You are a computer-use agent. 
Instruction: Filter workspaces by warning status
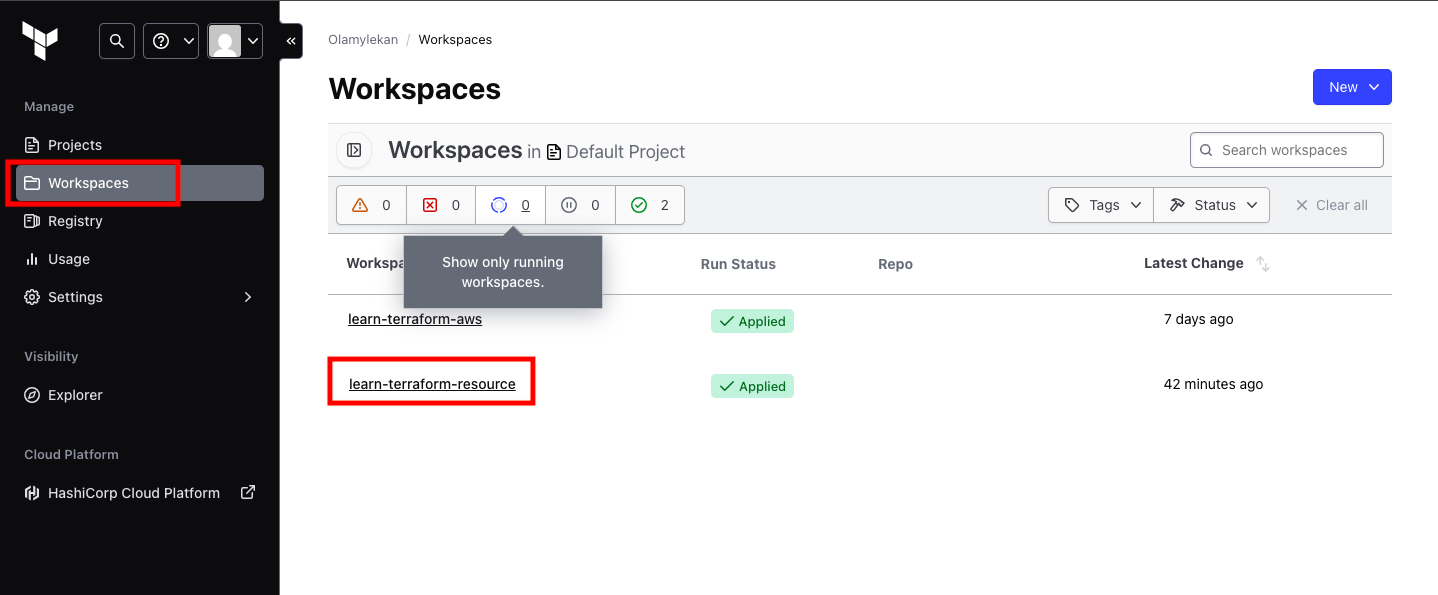click(371, 205)
